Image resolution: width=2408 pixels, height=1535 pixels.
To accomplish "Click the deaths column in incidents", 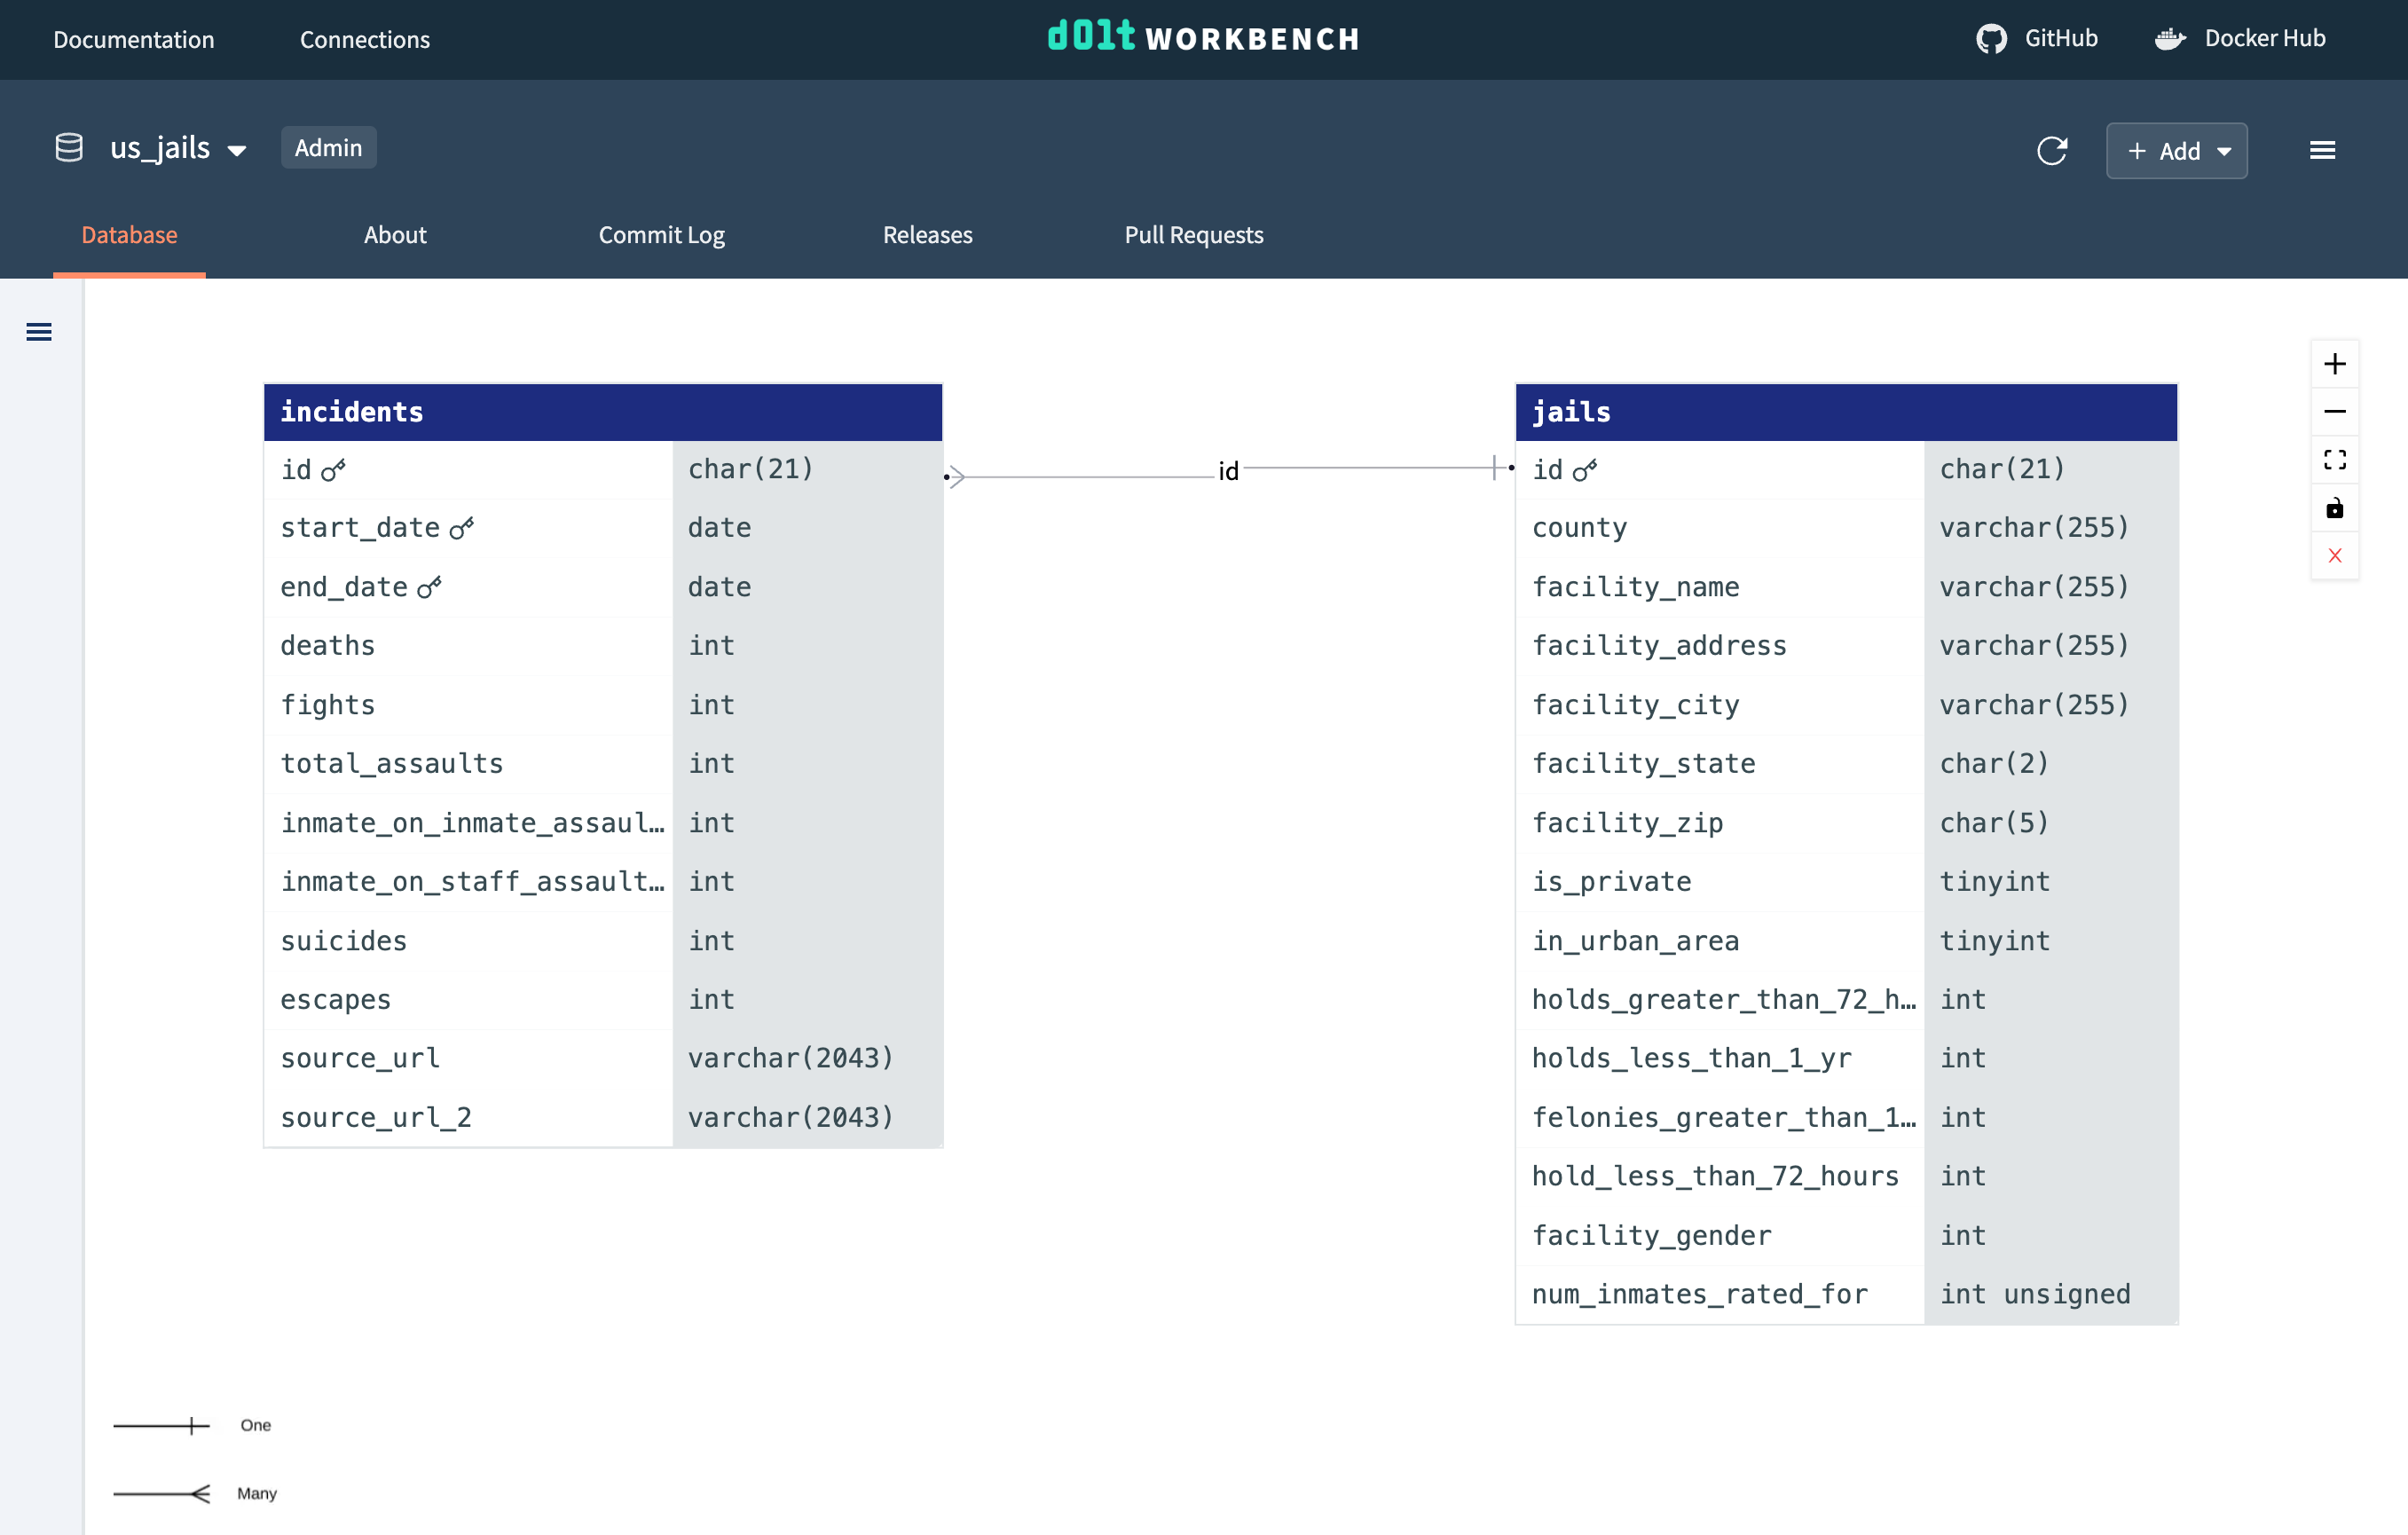I will coord(603,646).
